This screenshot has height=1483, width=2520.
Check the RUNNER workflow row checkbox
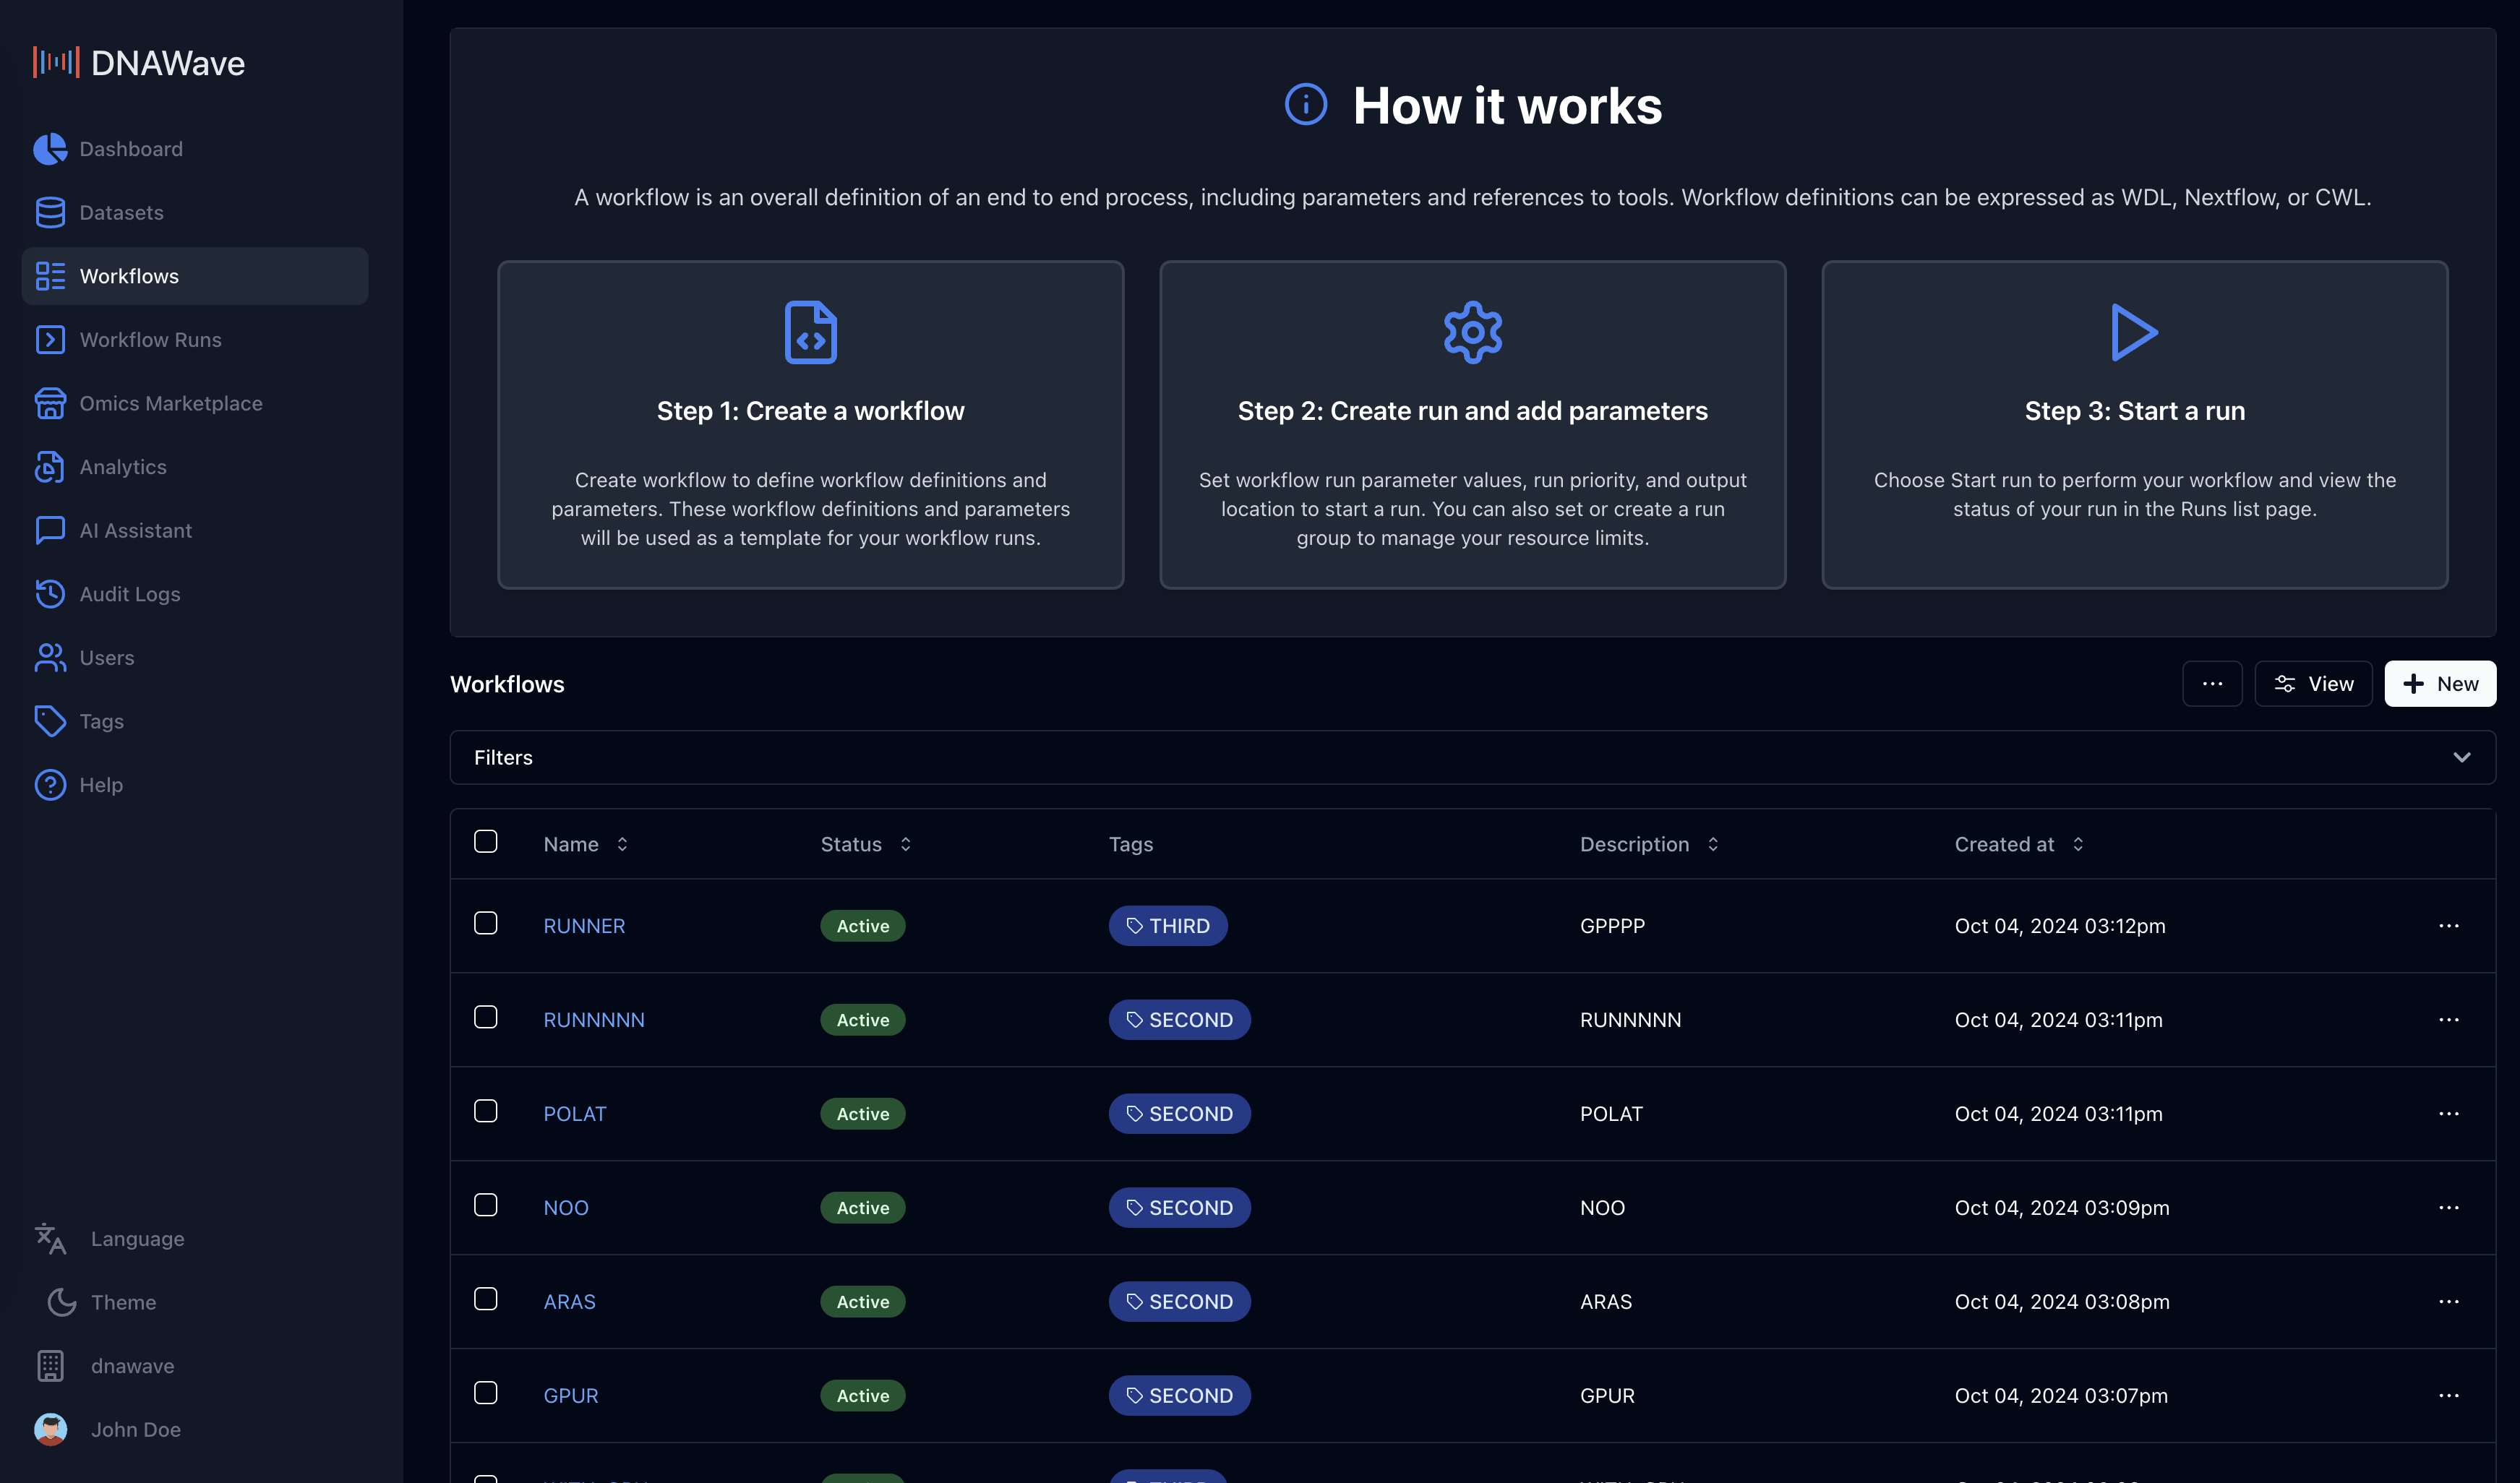click(486, 924)
